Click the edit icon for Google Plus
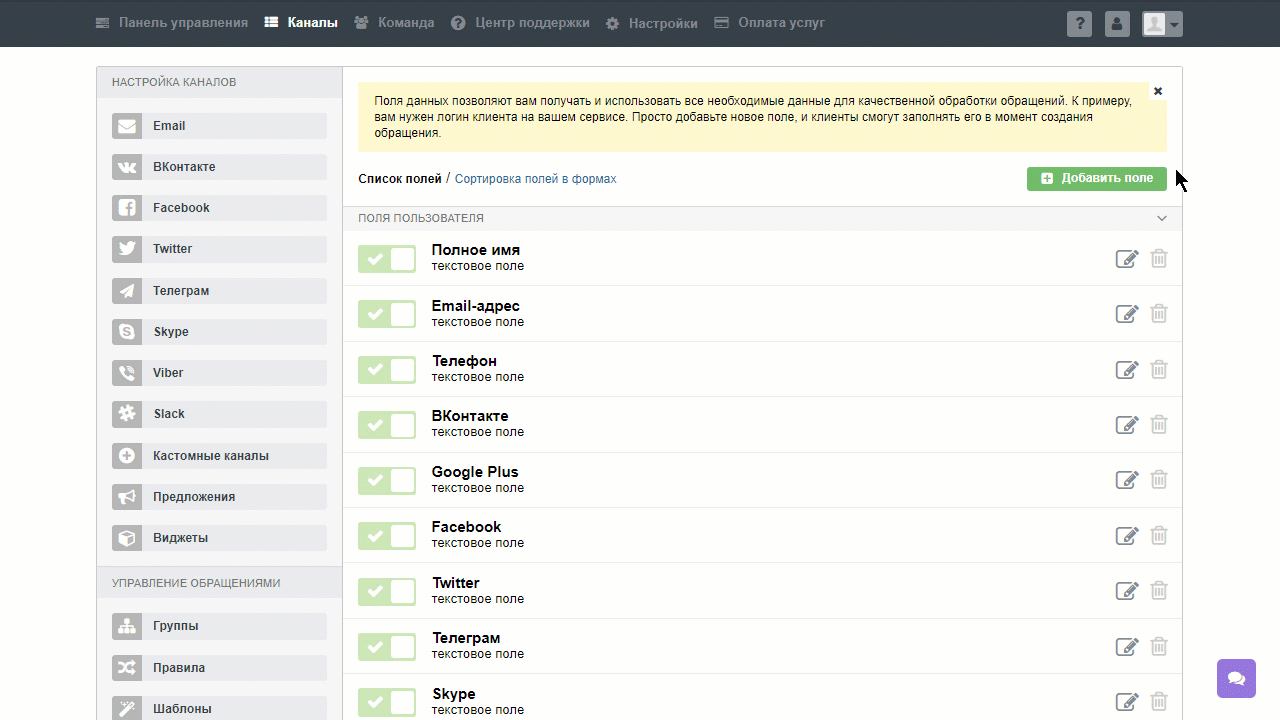Screen dimensions: 1280x720 click(1127, 481)
